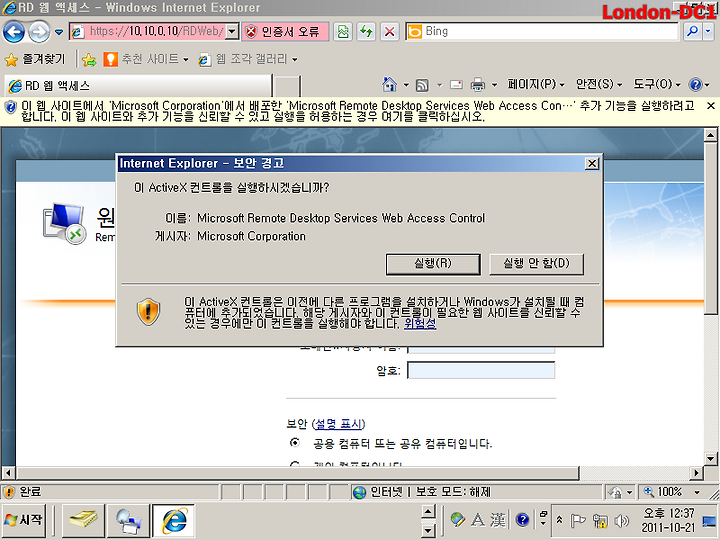Click the language bar help icon
The height and width of the screenshot is (540, 720).
tap(523, 520)
